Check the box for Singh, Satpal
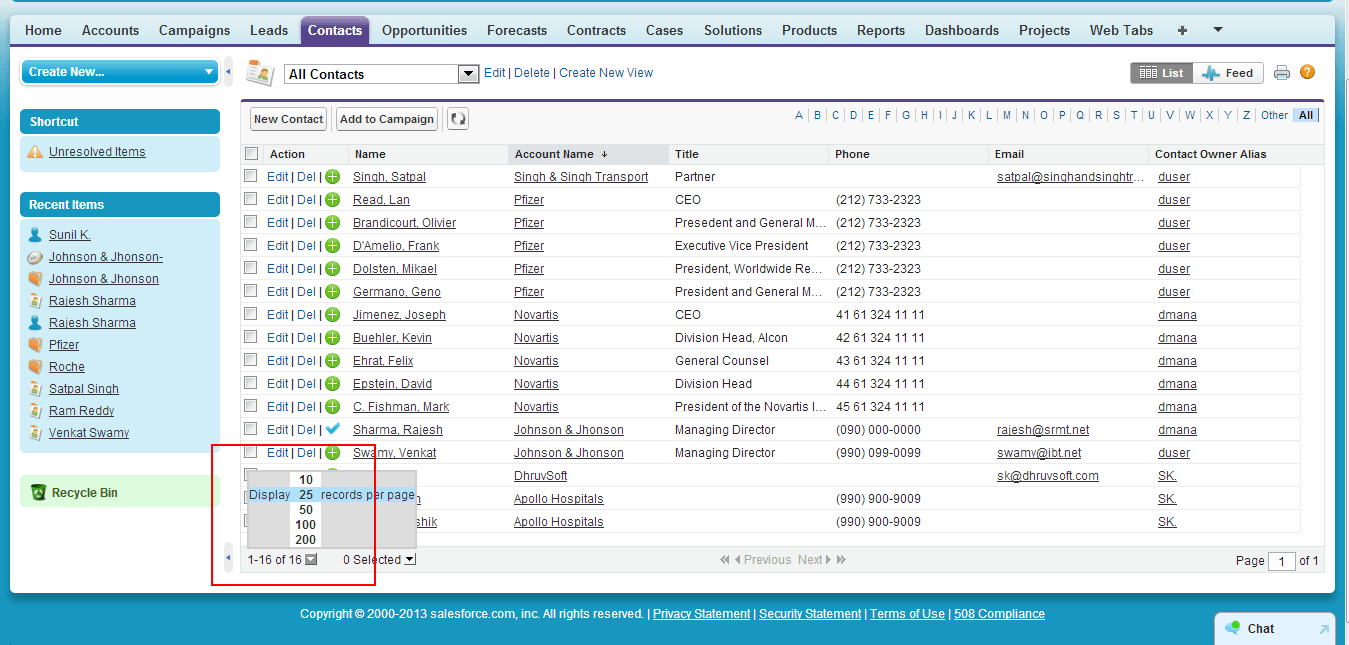1349x645 pixels. click(x=252, y=176)
